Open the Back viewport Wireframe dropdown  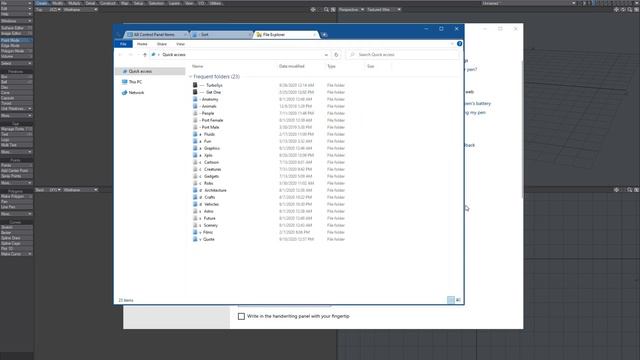coord(80,190)
